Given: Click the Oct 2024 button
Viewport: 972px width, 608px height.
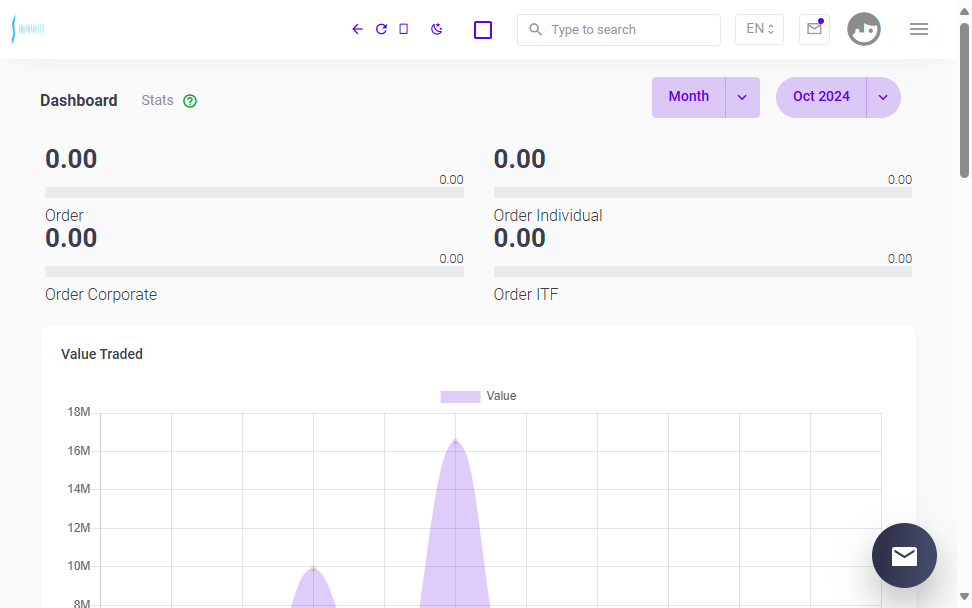Looking at the screenshot, I should click(x=821, y=97).
